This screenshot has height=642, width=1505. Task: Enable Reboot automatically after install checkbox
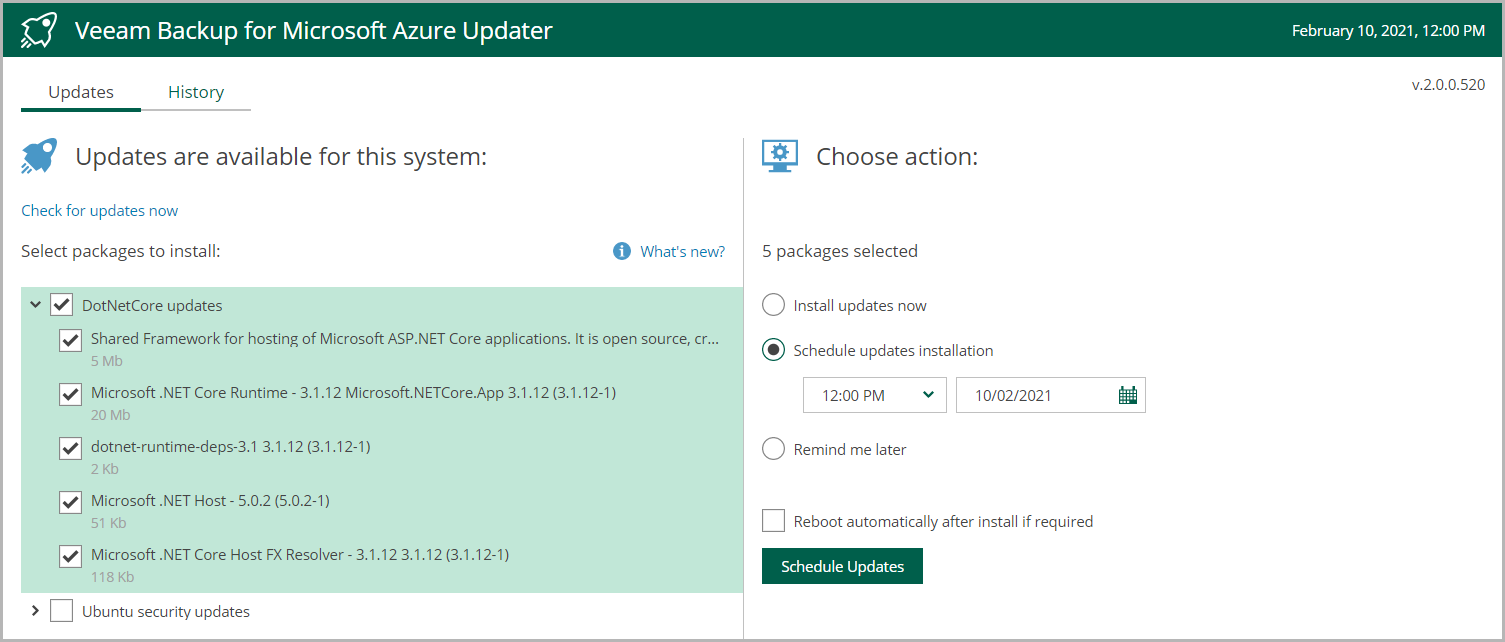[773, 521]
